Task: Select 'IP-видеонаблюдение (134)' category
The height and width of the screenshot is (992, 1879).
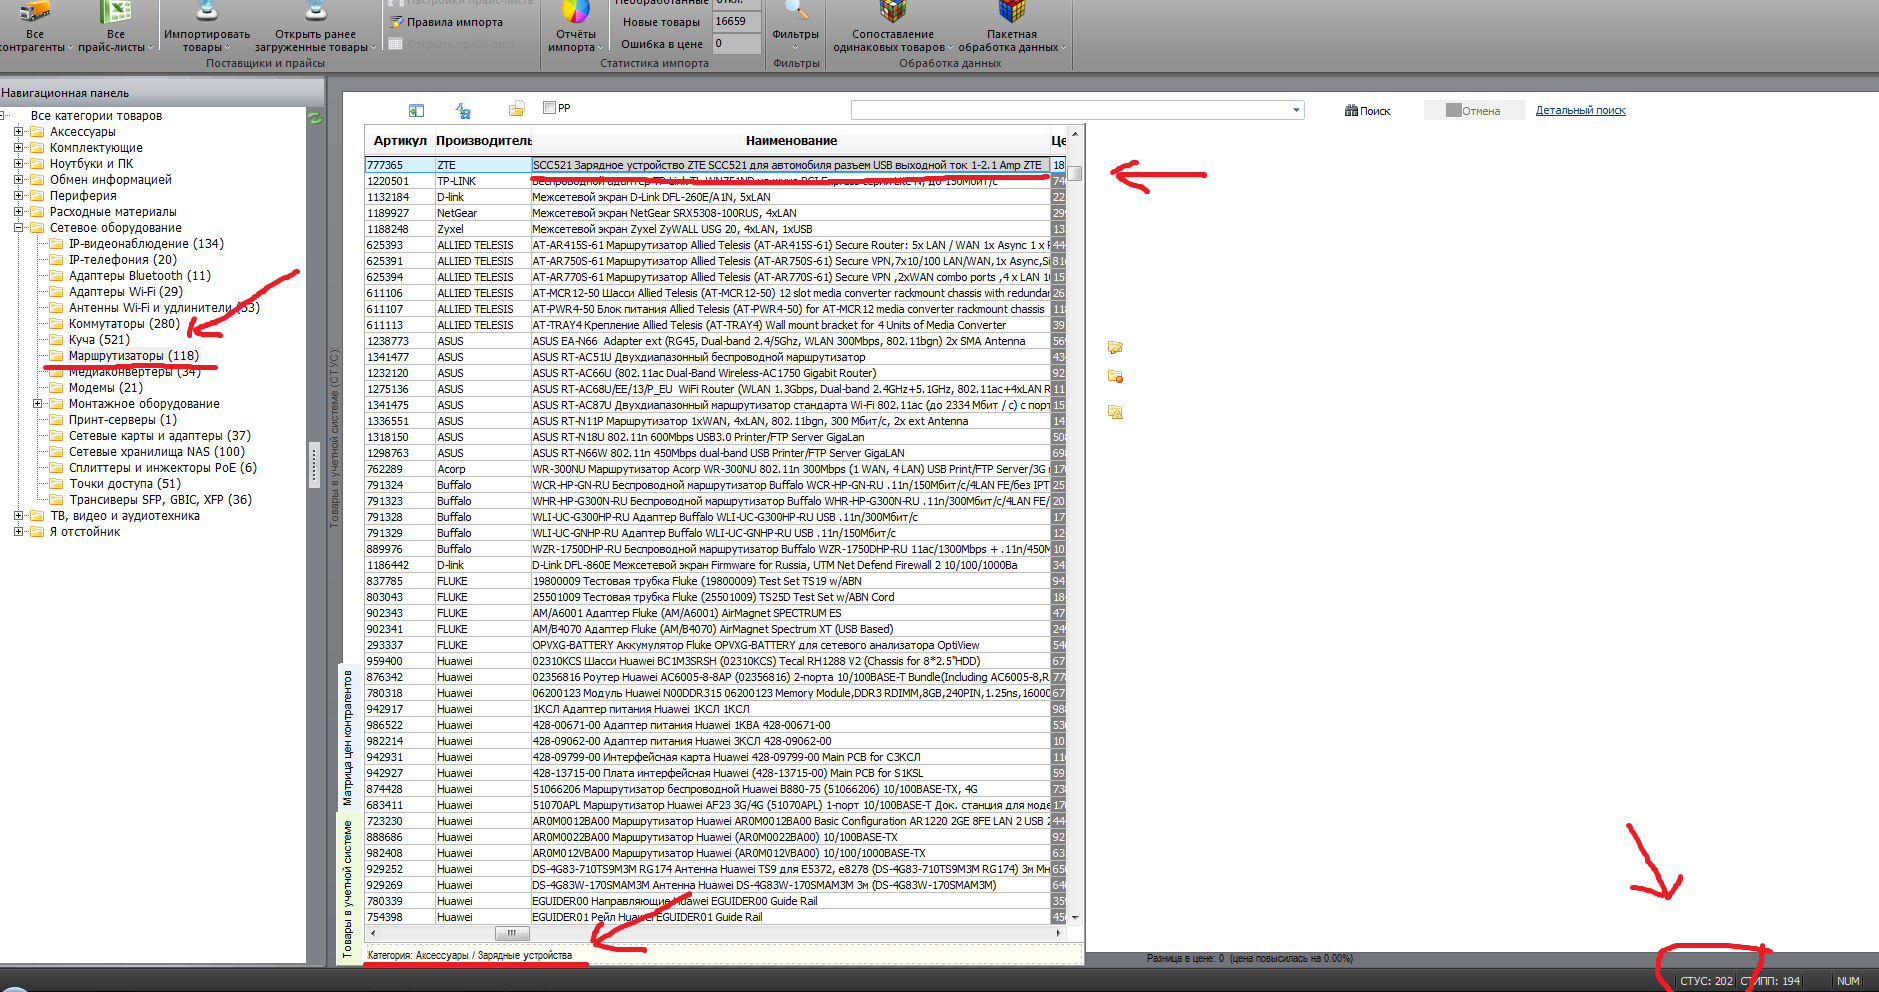Action: 146,244
